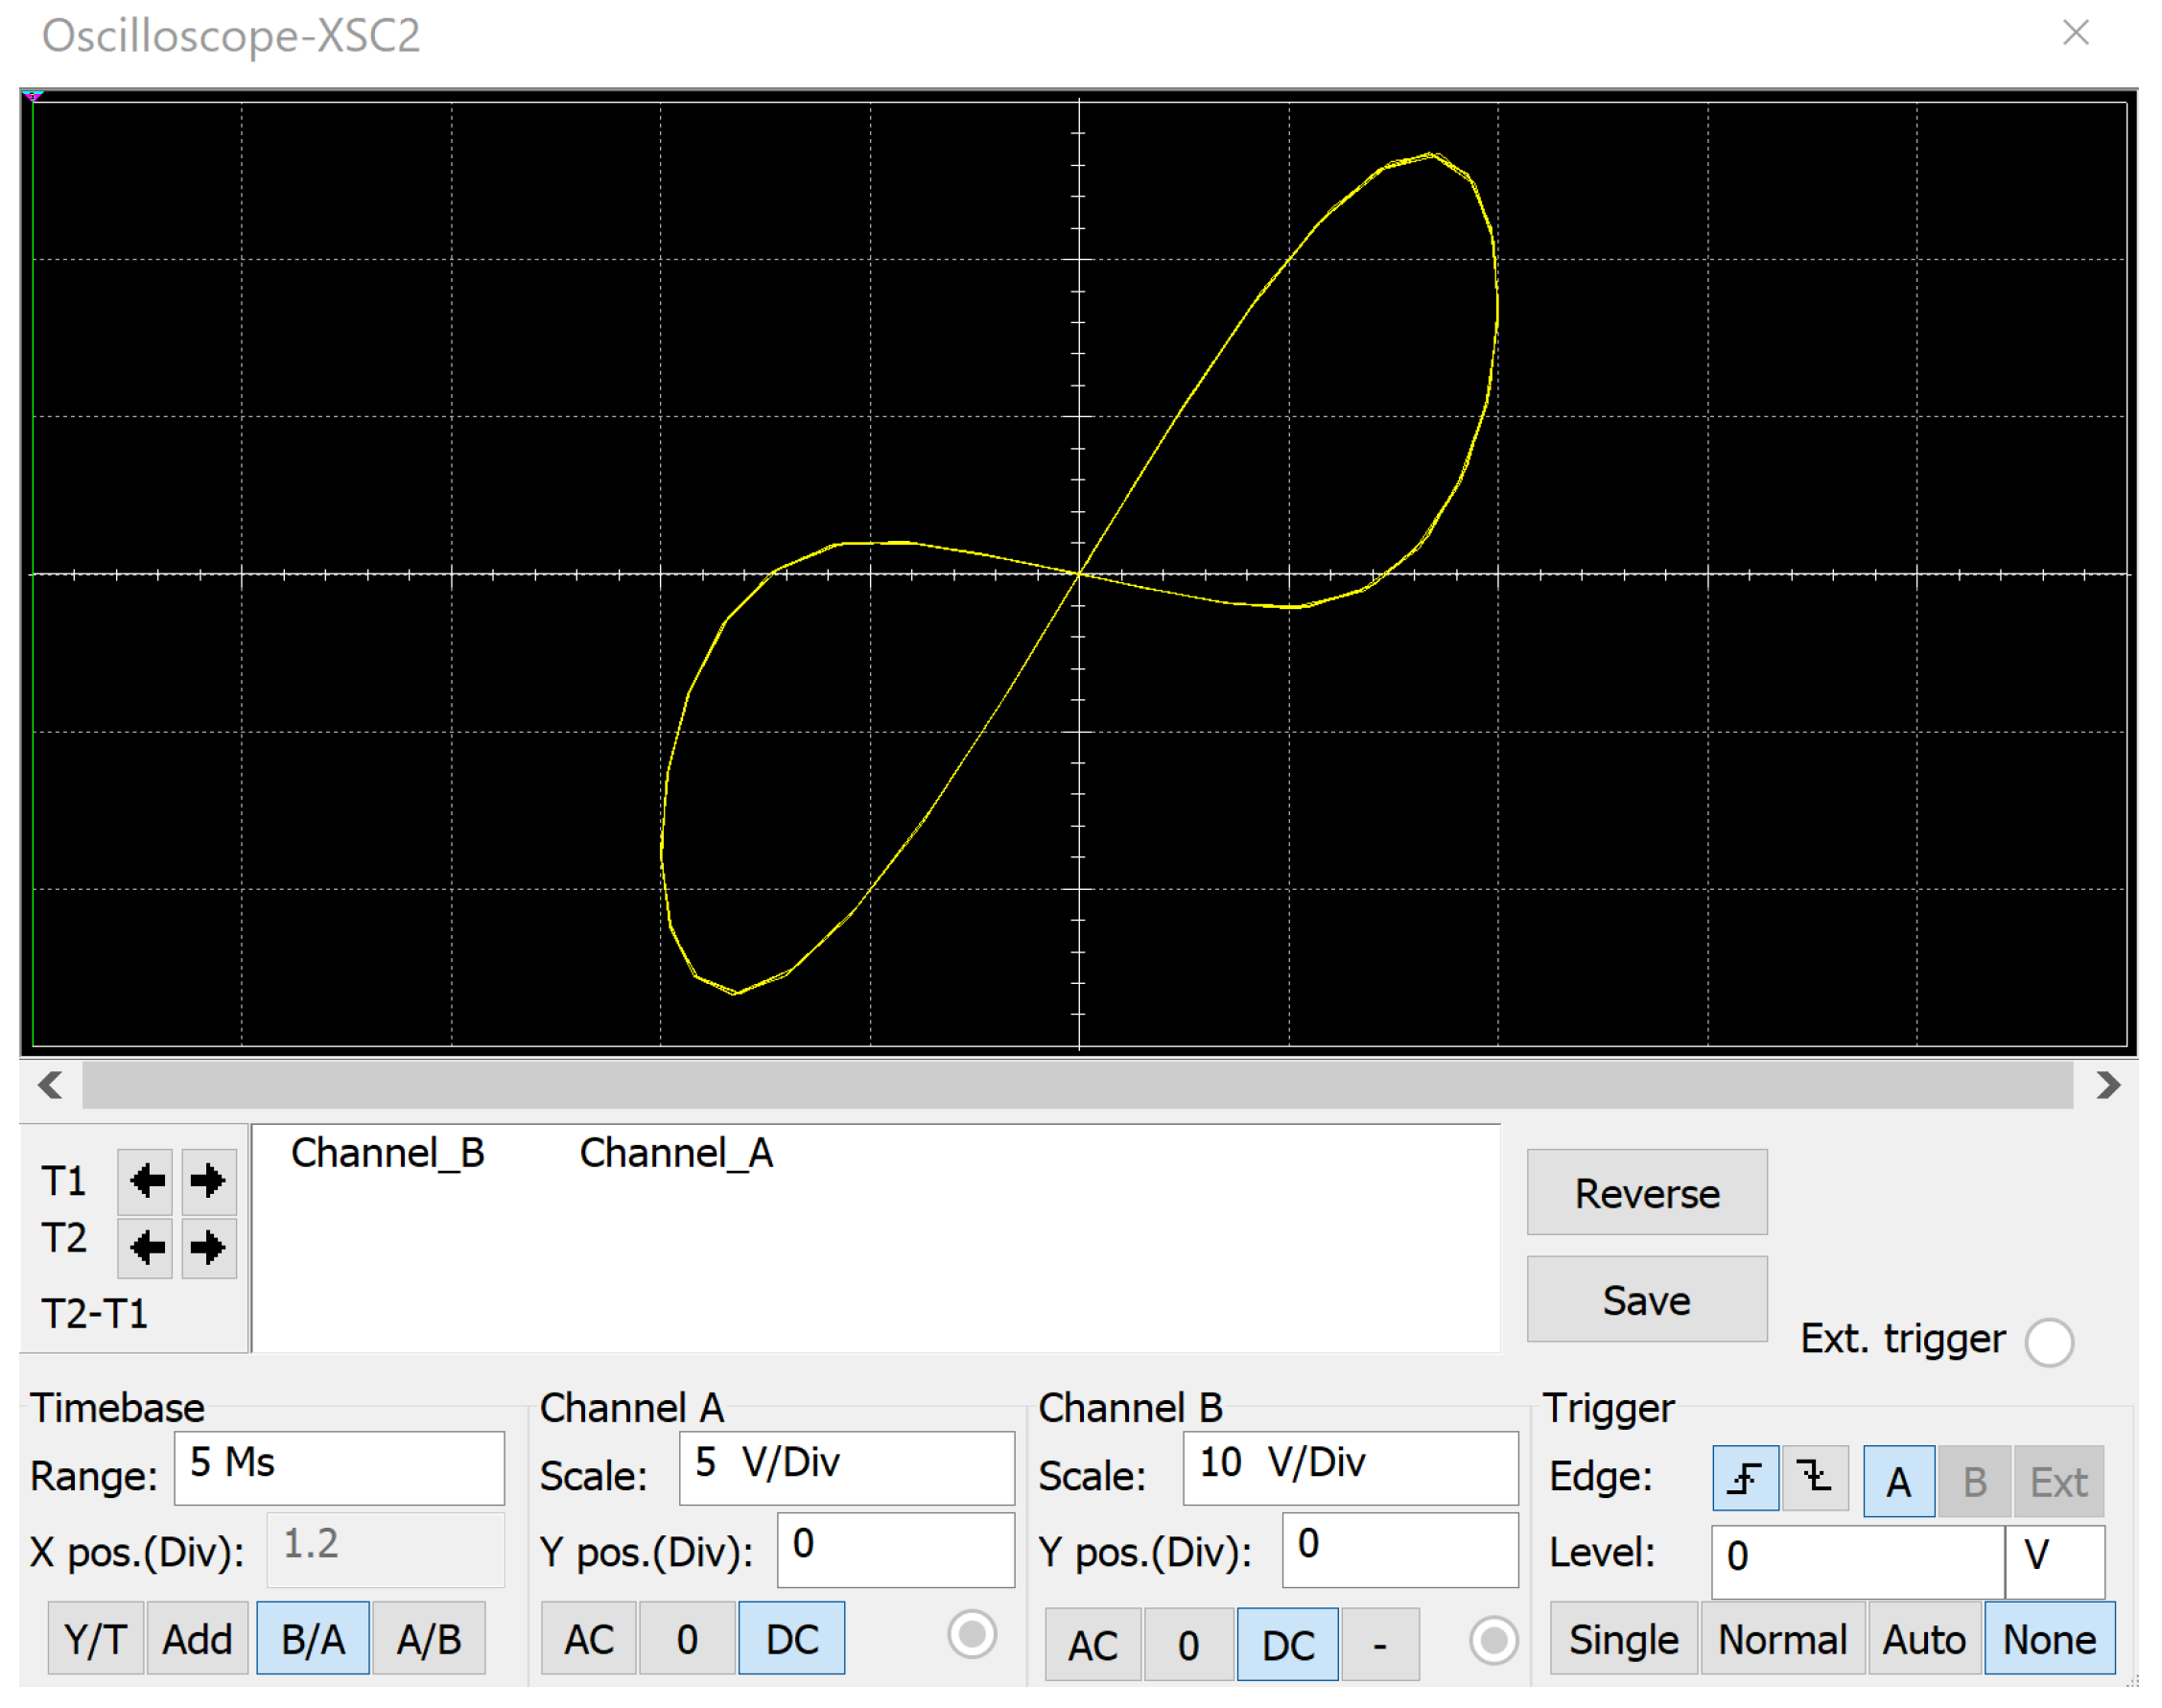Click the horizontal scrollbar track
Image resolution: width=2162 pixels, height=1708 pixels.
(1077, 1085)
